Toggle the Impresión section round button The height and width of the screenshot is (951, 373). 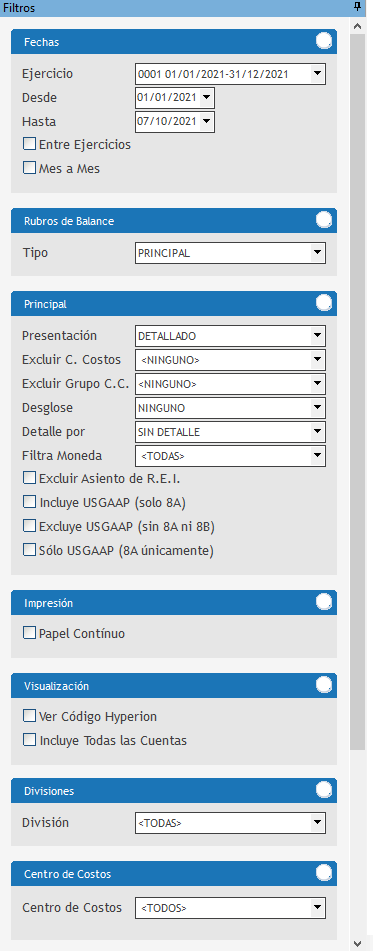pyautogui.click(x=324, y=602)
